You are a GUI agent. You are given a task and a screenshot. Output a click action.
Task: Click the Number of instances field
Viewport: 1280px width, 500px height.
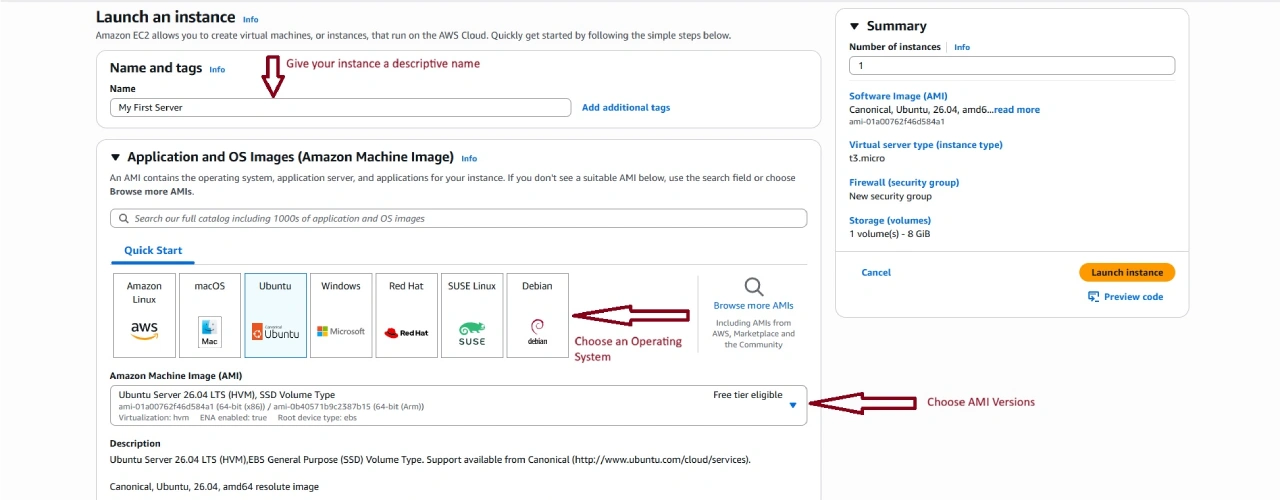[1012, 65]
